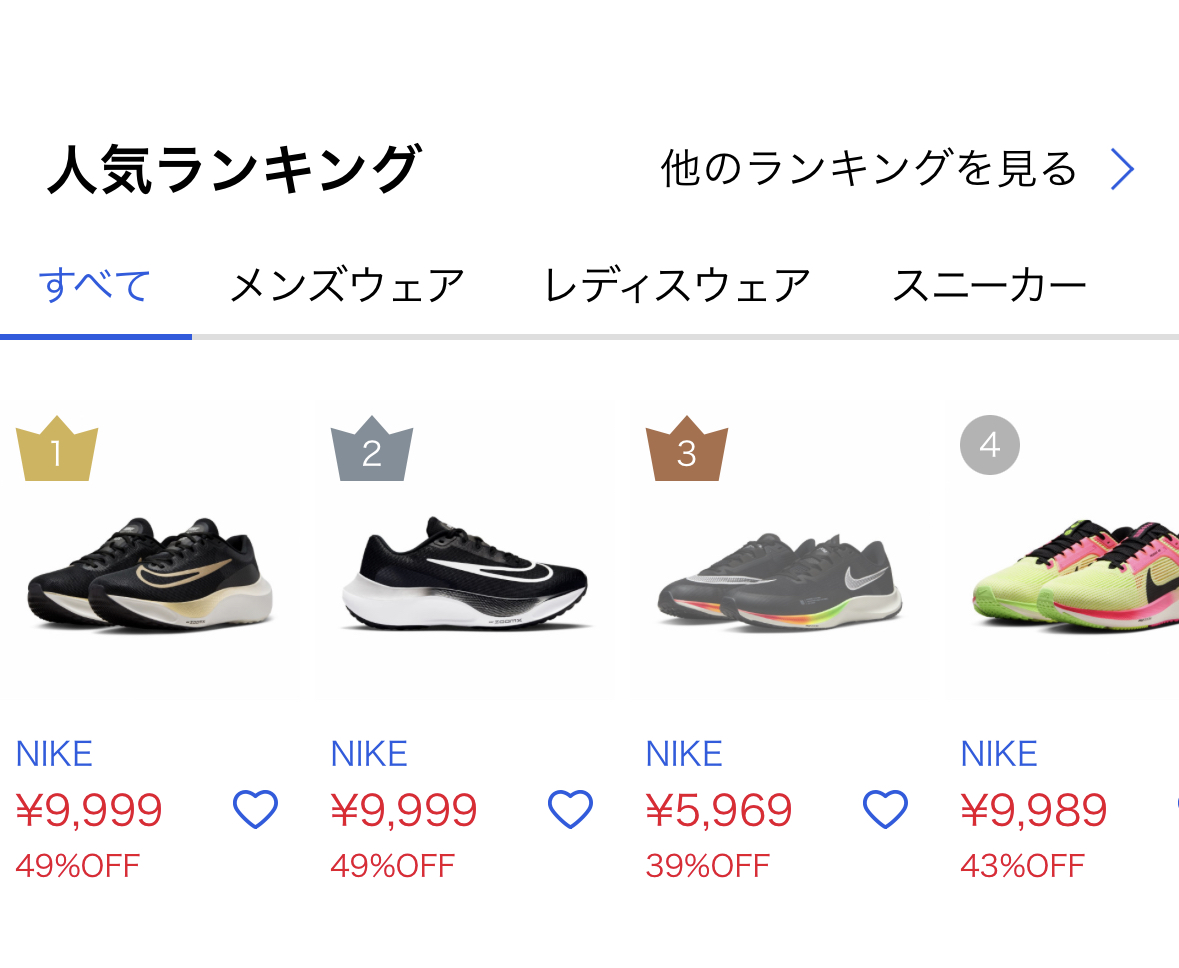Viewport: 1179px width, 968px height.
Task: Click the NIKE brand link under rank 3
Action: 684,754
